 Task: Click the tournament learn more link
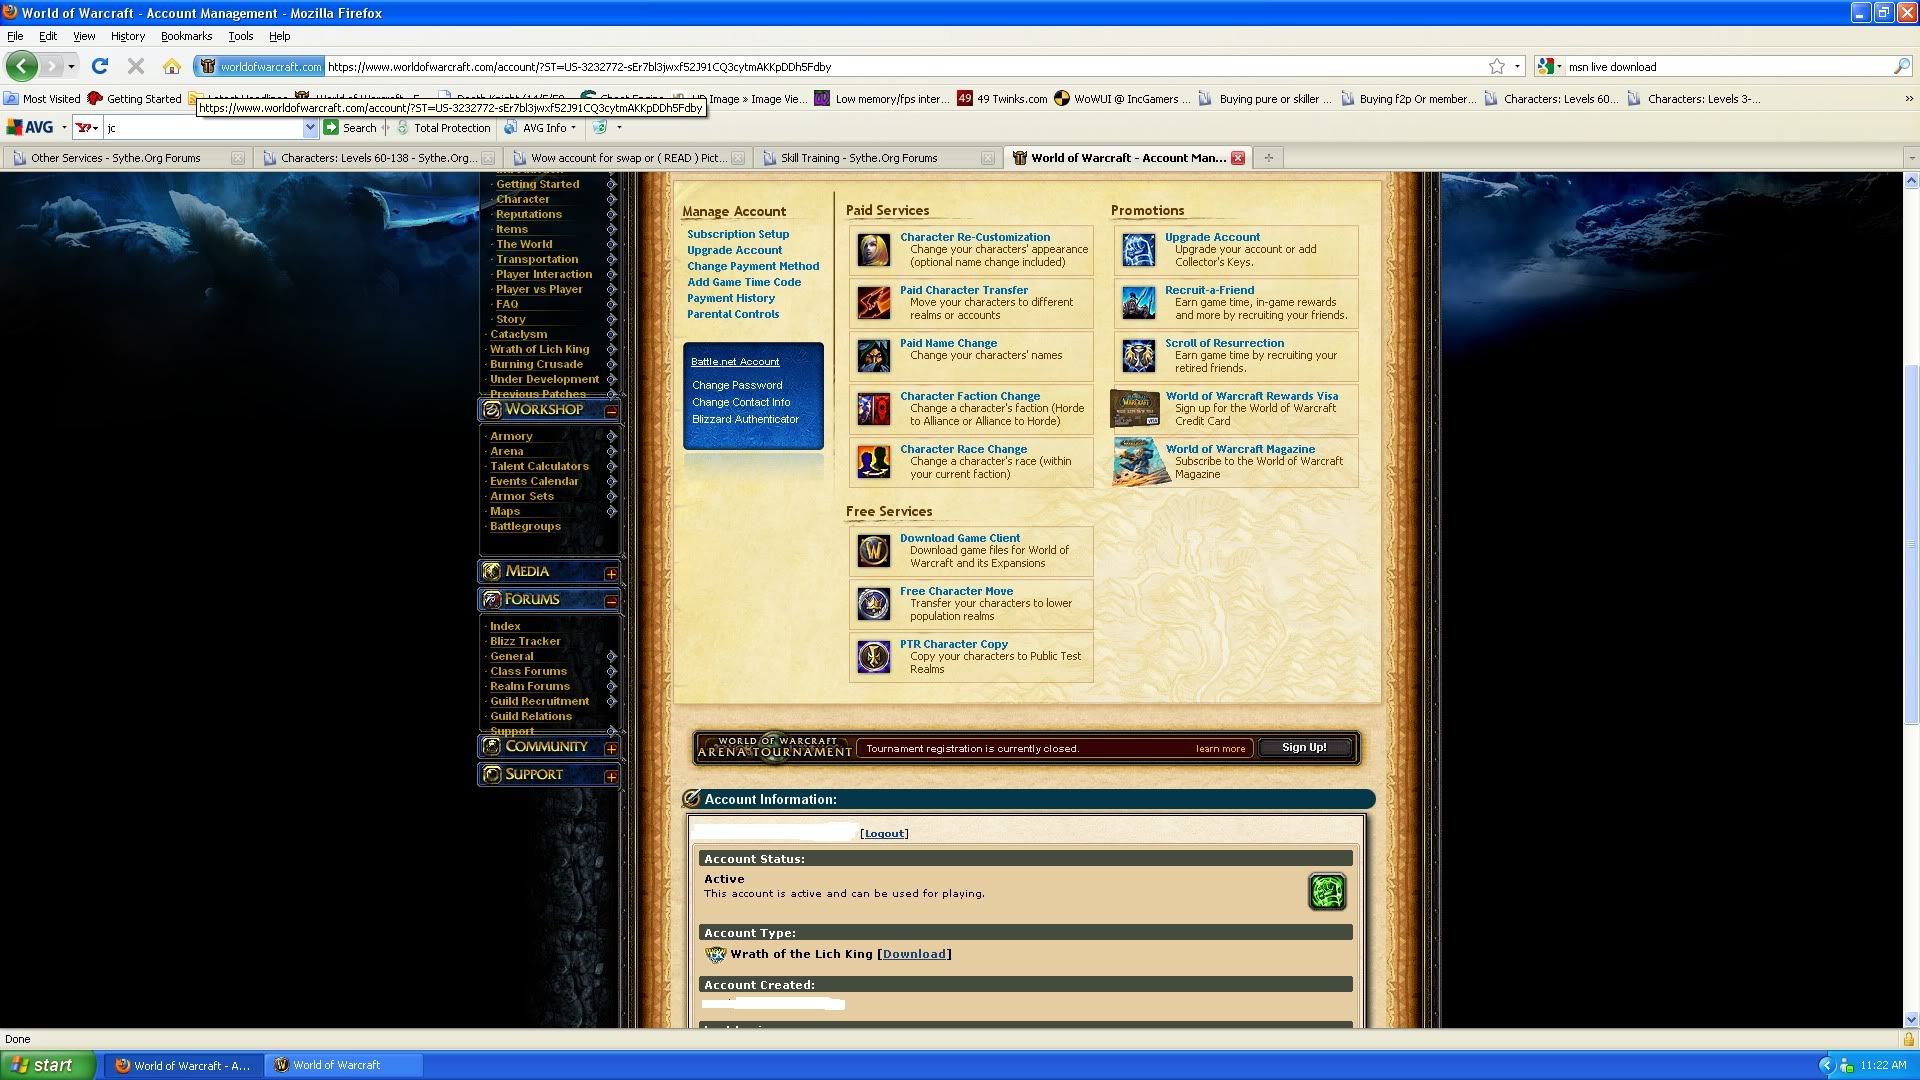[1220, 749]
